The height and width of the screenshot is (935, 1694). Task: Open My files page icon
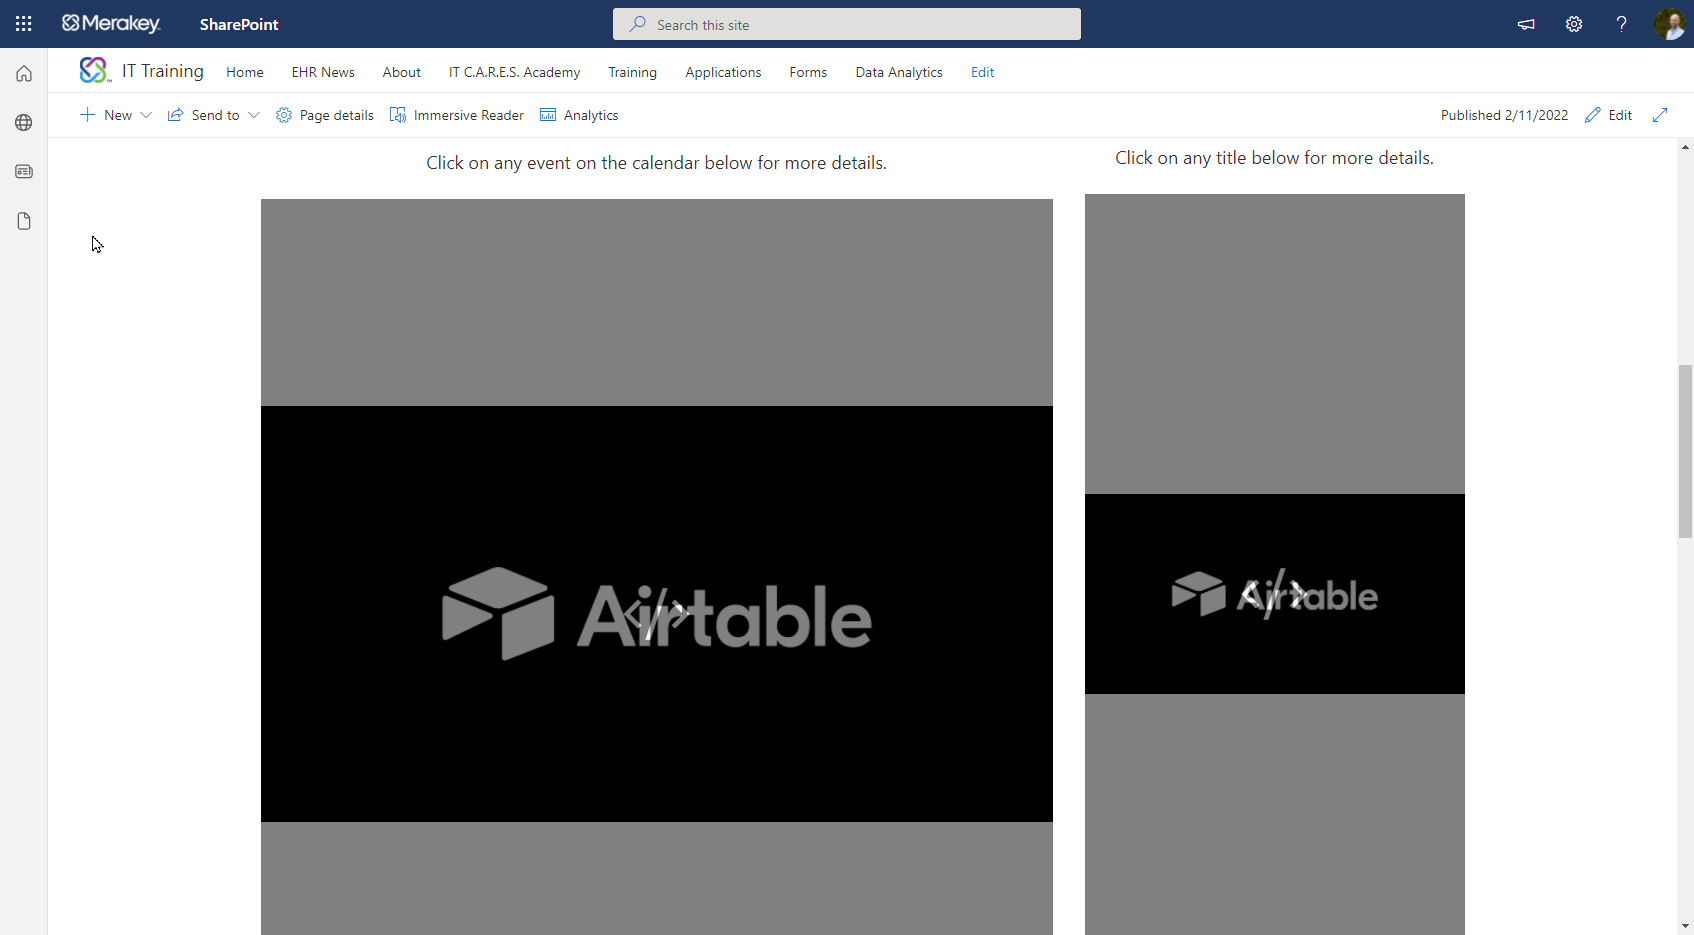tap(24, 221)
